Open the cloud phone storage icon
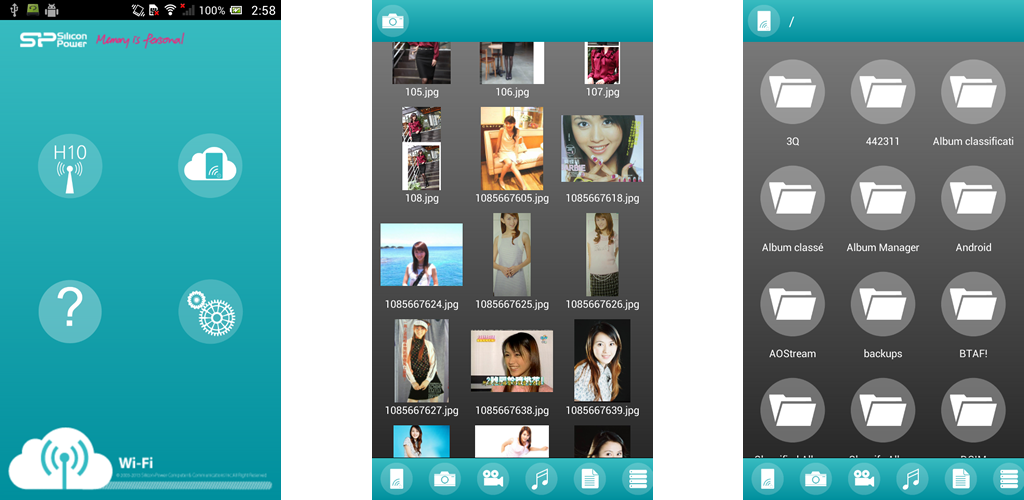The image size is (1024, 500). [210, 166]
